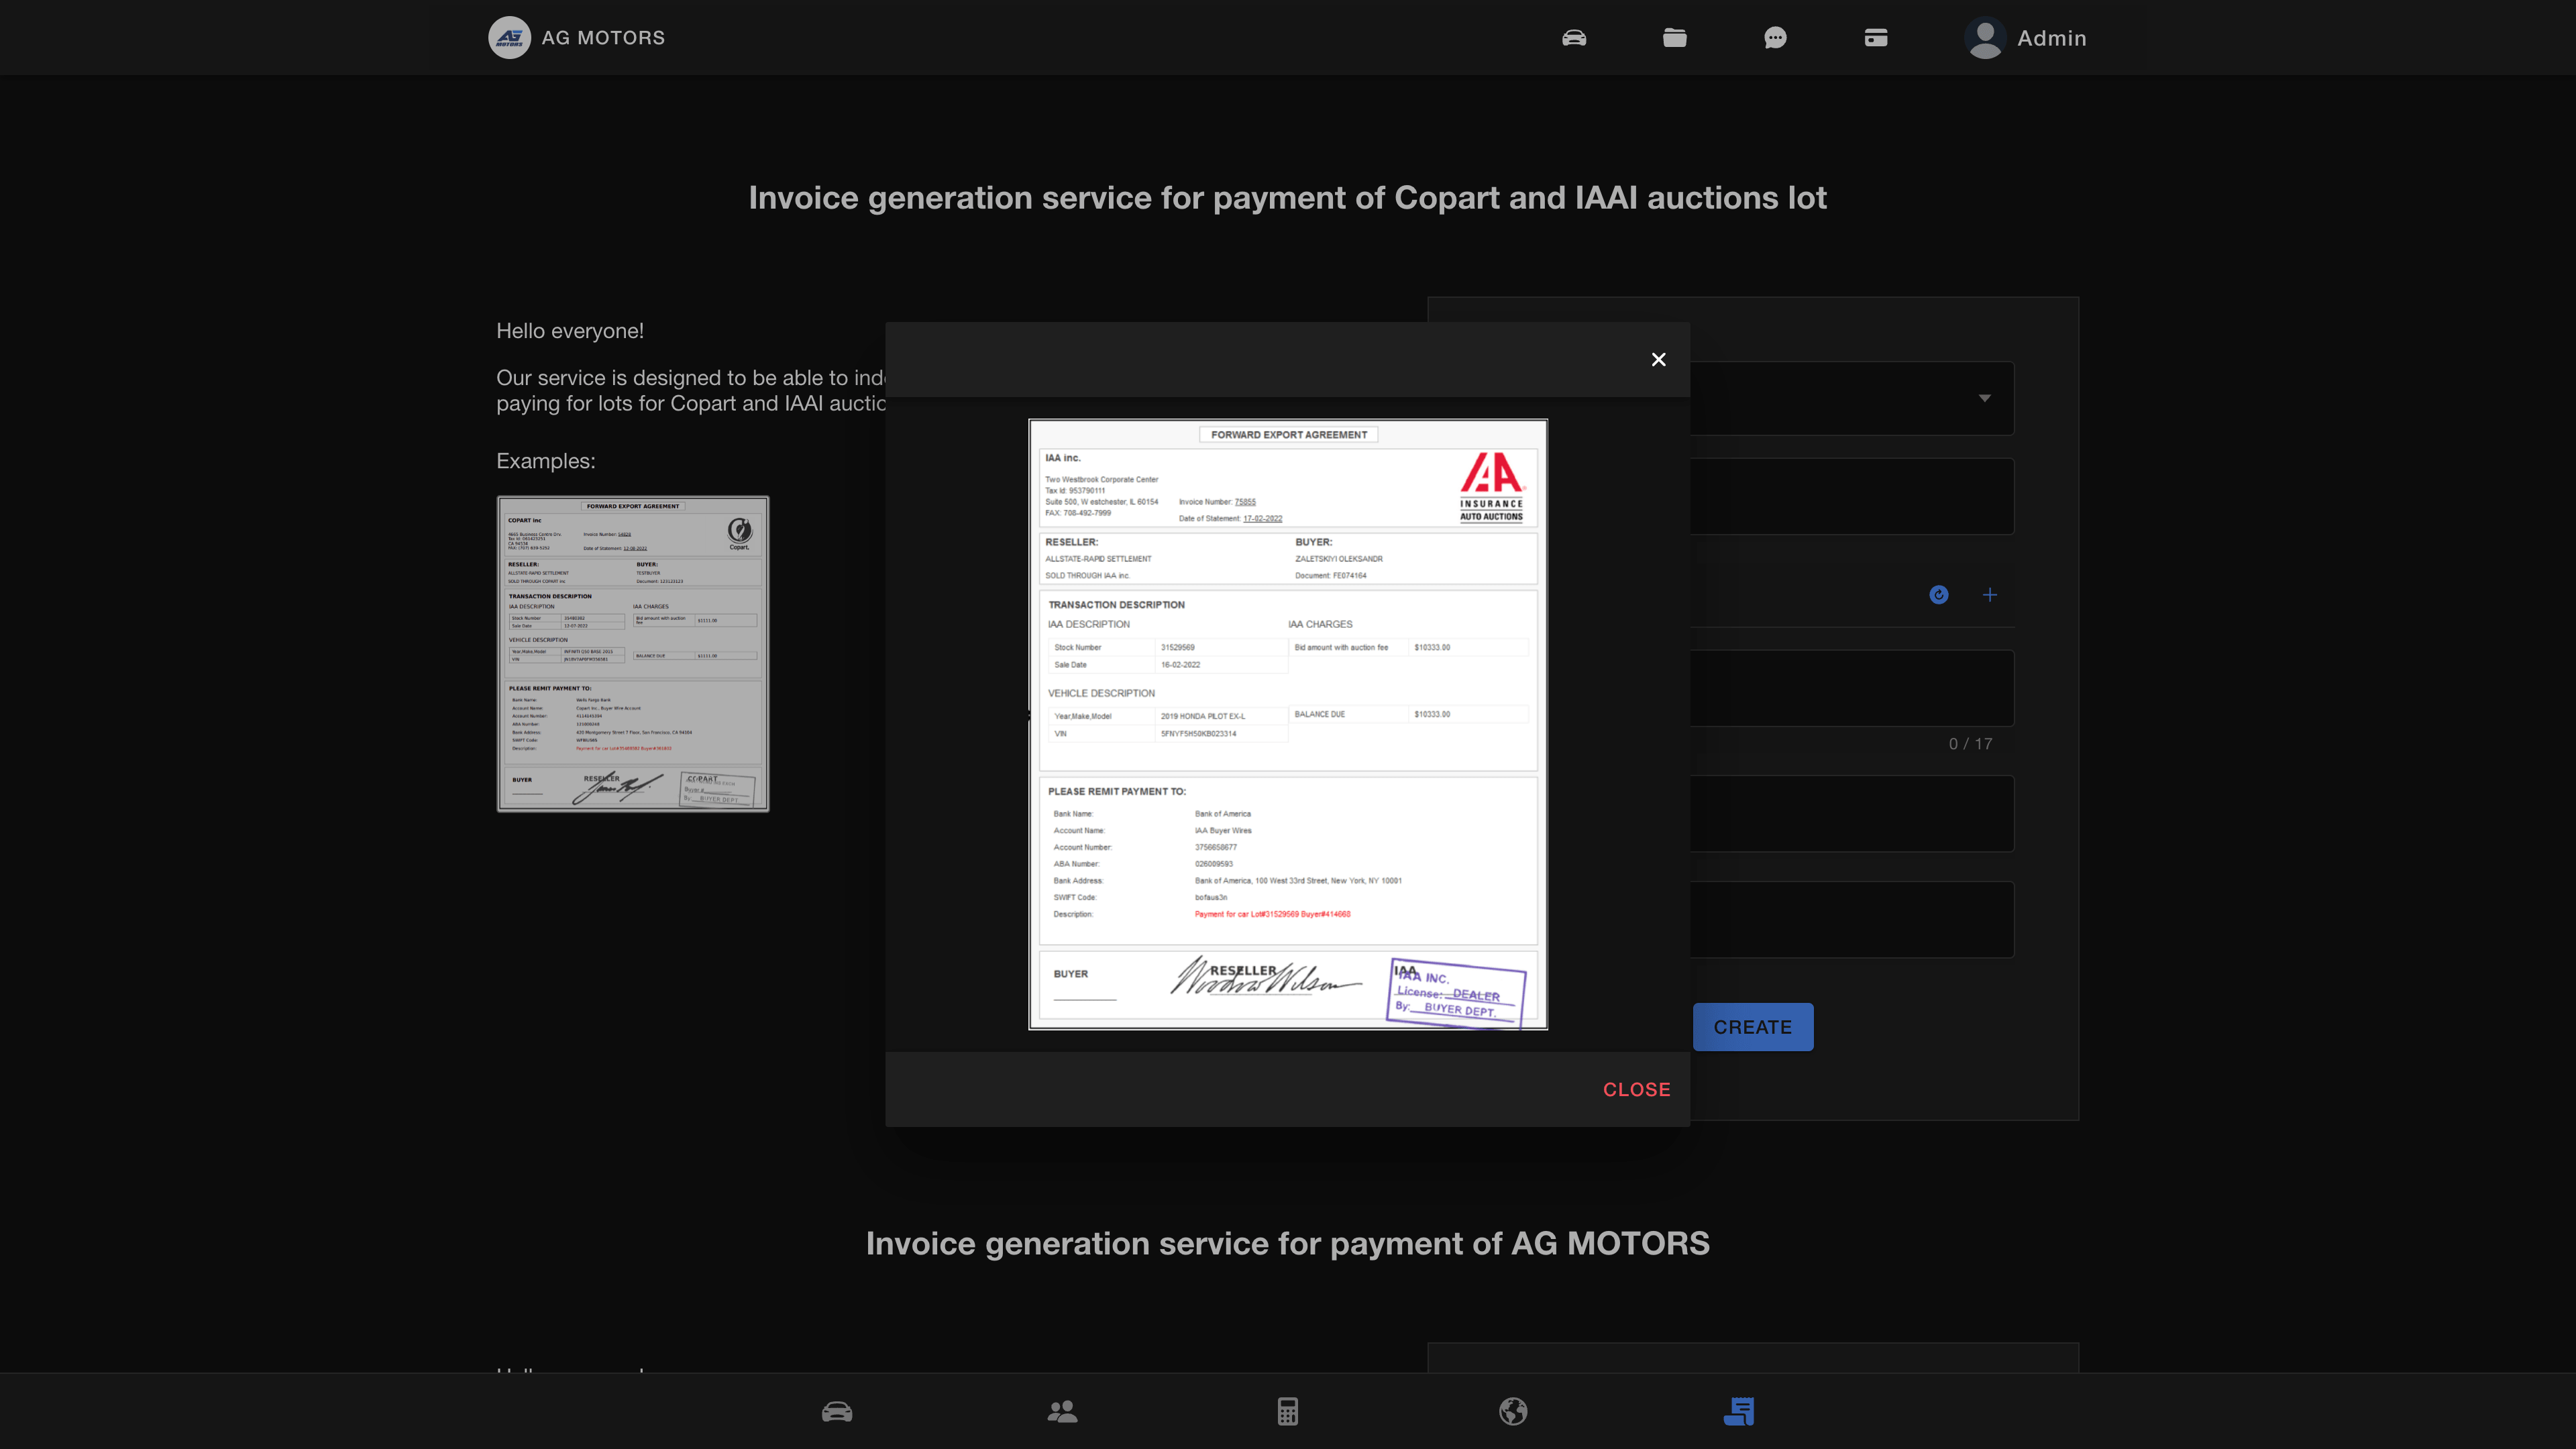
Task: Open the chat bubble icon in header
Action: tap(1775, 38)
